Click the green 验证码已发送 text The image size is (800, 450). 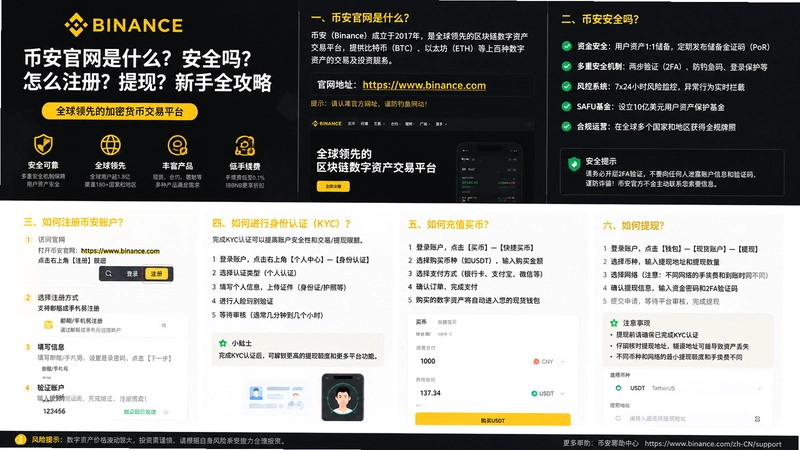[x=140, y=412]
